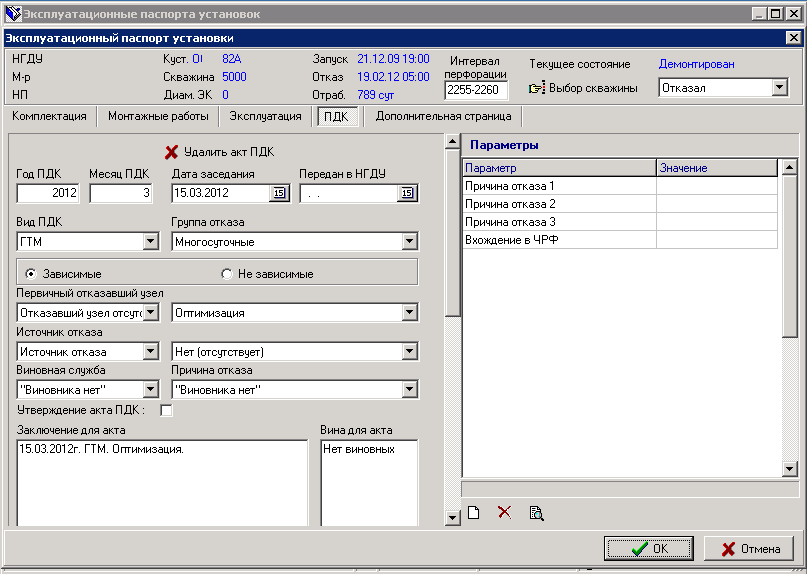Click the pointing hand Выбор скважины icon
The image size is (807, 574).
(x=537, y=88)
